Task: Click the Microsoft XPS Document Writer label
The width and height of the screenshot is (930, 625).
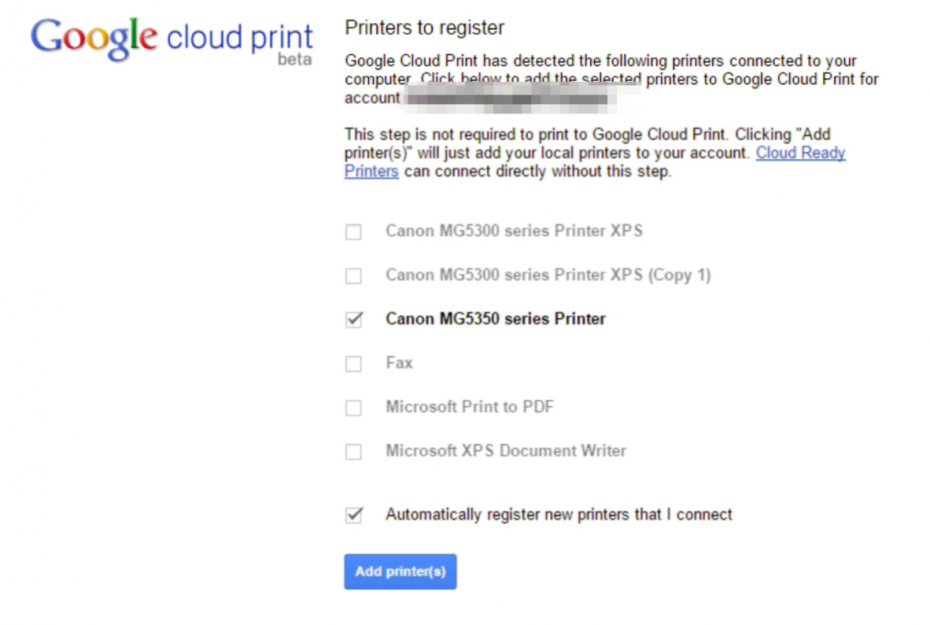Action: pos(504,451)
